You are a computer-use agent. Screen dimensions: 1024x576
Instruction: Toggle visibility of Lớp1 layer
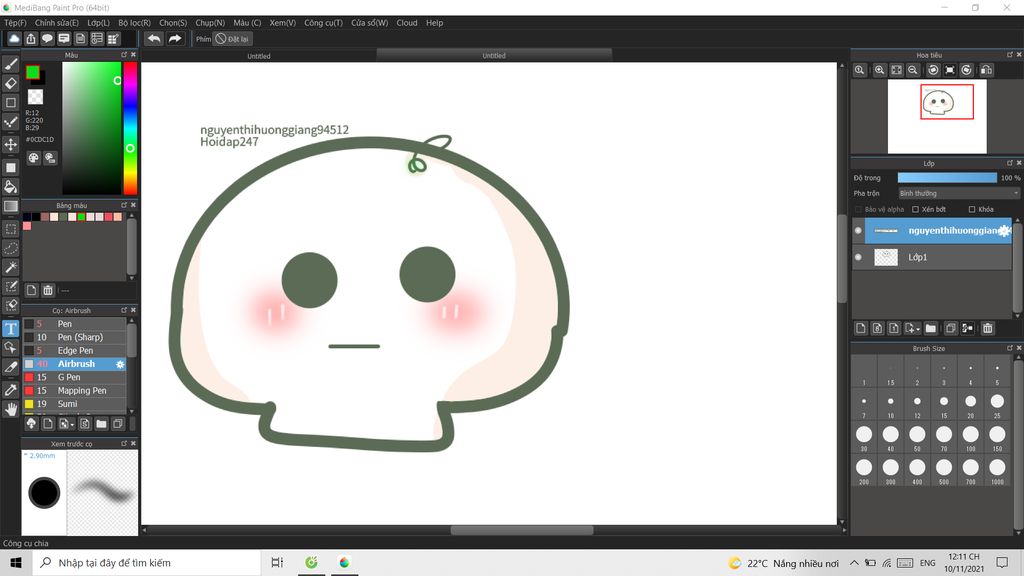click(858, 257)
